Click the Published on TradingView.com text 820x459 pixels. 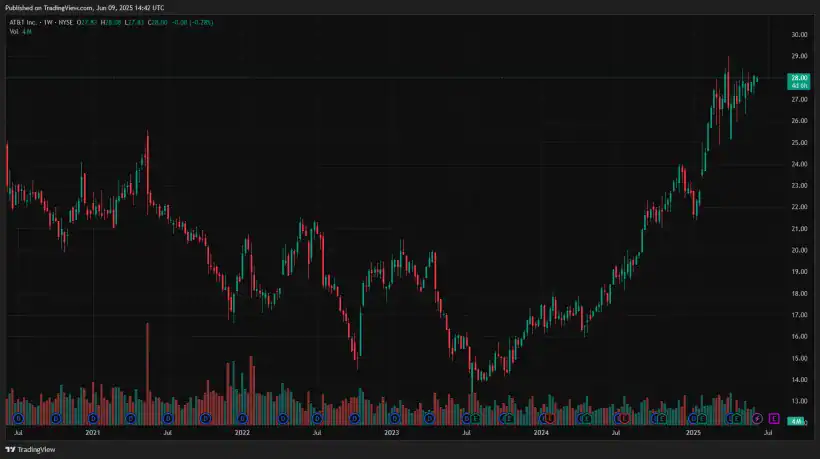[70, 7]
